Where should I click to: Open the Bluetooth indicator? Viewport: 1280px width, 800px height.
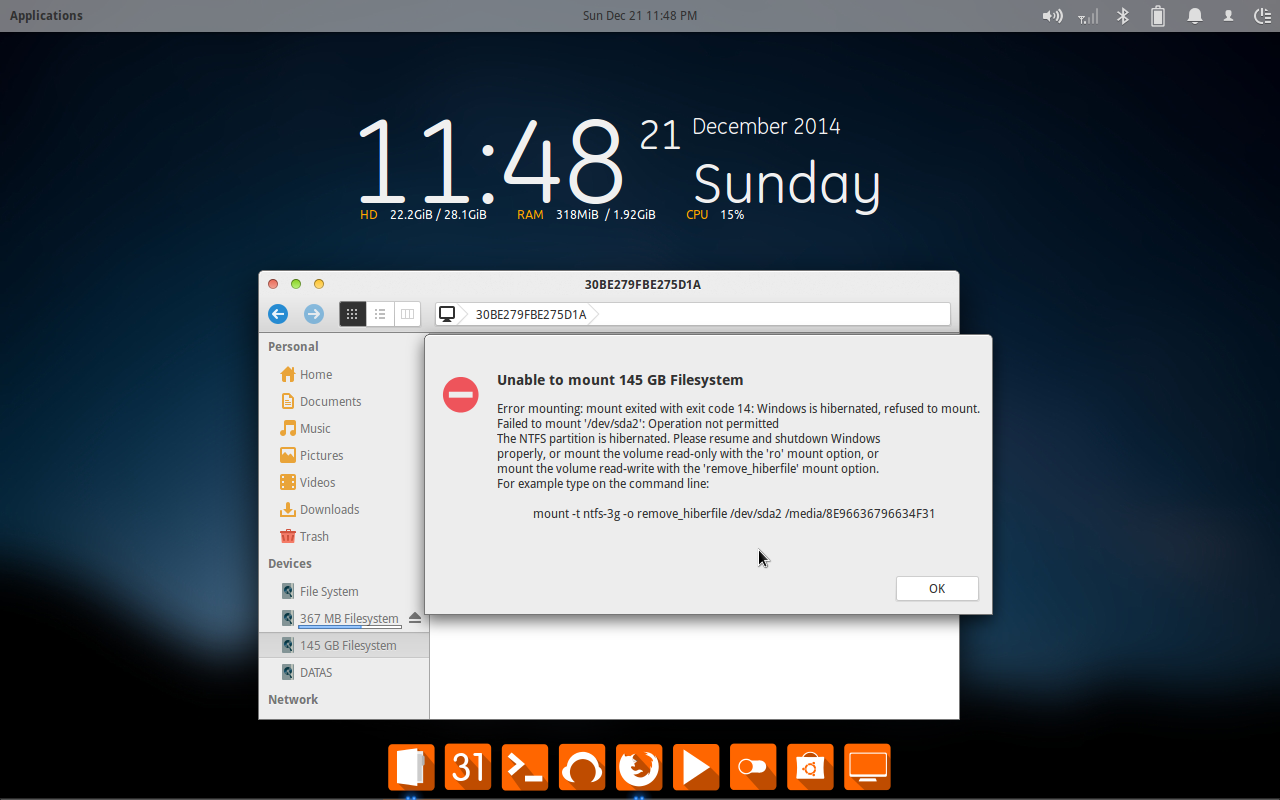[x=1123, y=16]
